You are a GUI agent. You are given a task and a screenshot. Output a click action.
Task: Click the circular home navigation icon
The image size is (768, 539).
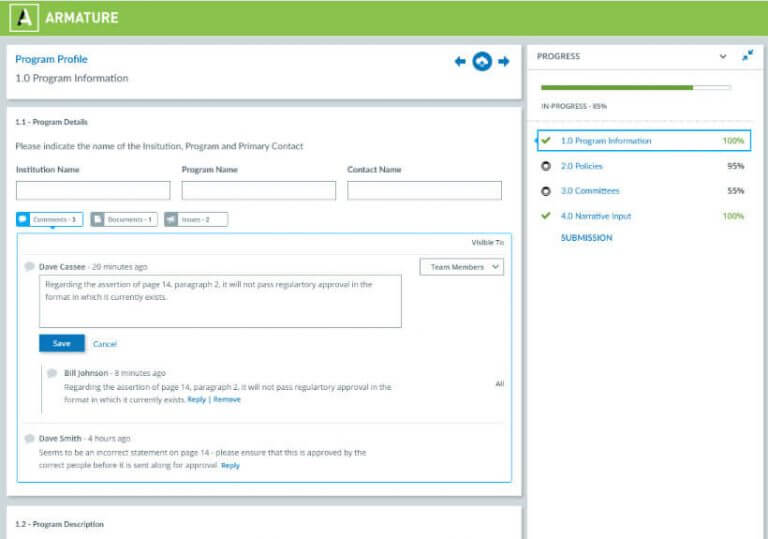482,61
